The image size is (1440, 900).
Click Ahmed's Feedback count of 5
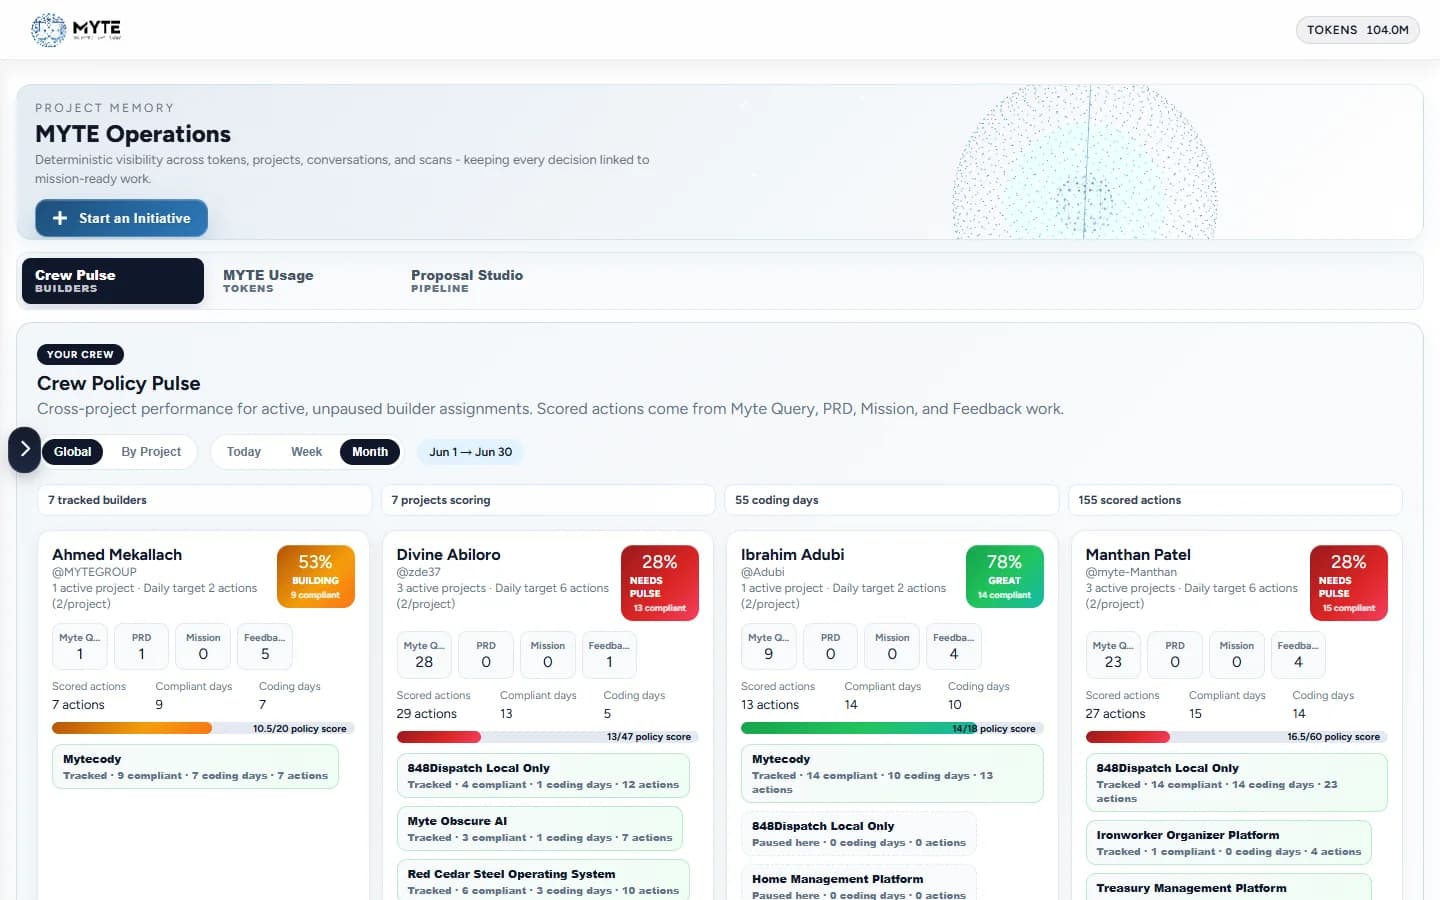[265, 646]
